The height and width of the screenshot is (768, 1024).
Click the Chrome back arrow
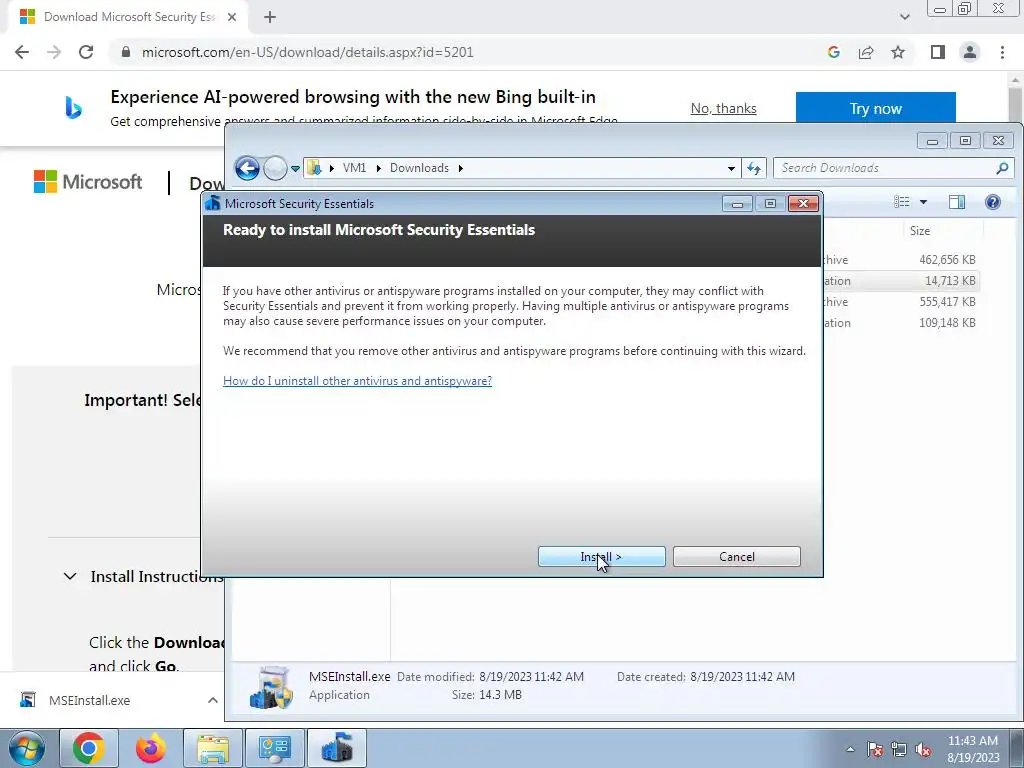click(x=22, y=52)
